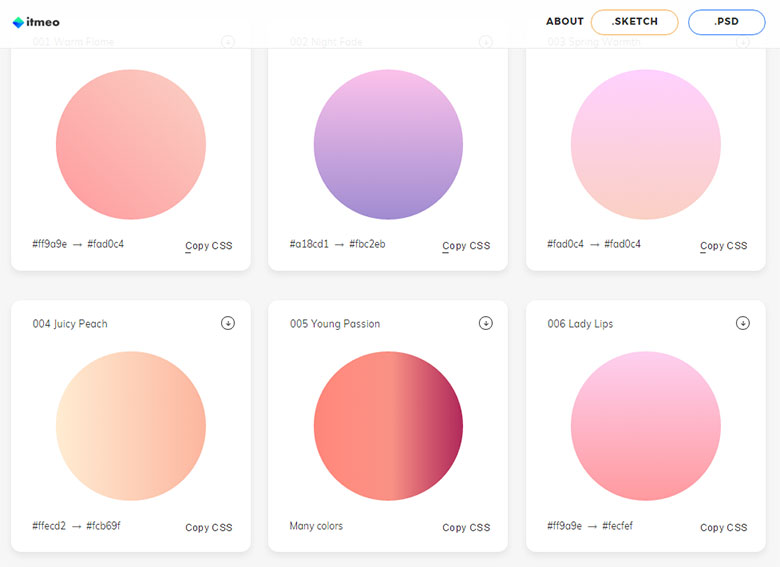Copy the #fad0c4 end color under Warm Flame
This screenshot has height=567, width=780.
pyautogui.click(x=105, y=244)
